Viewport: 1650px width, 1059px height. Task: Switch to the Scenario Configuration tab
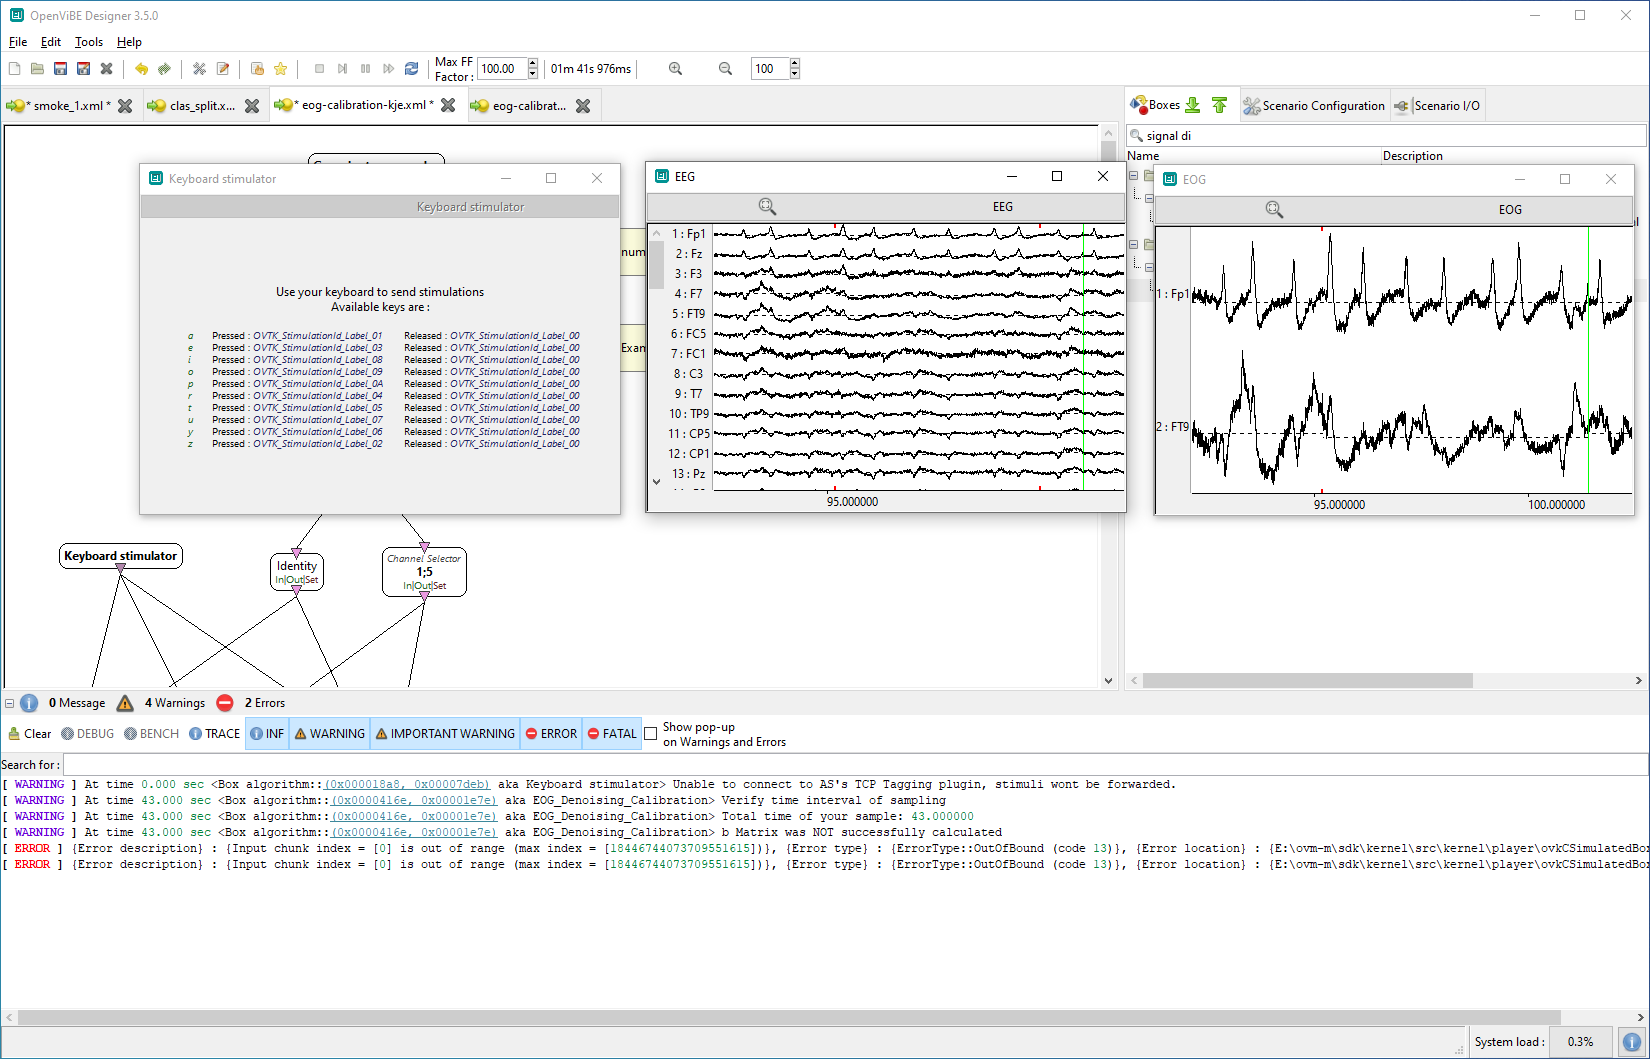click(1313, 106)
